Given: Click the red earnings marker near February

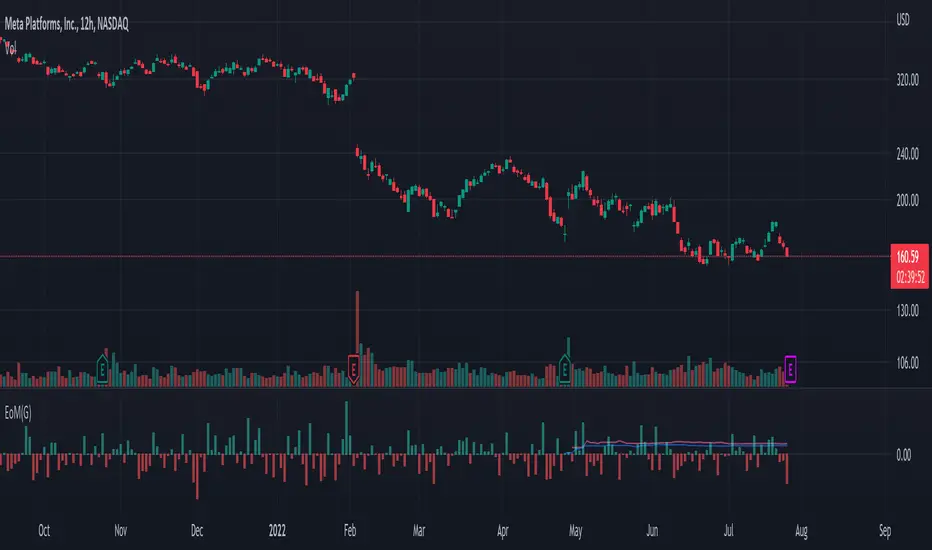Looking at the screenshot, I should pyautogui.click(x=353, y=369).
